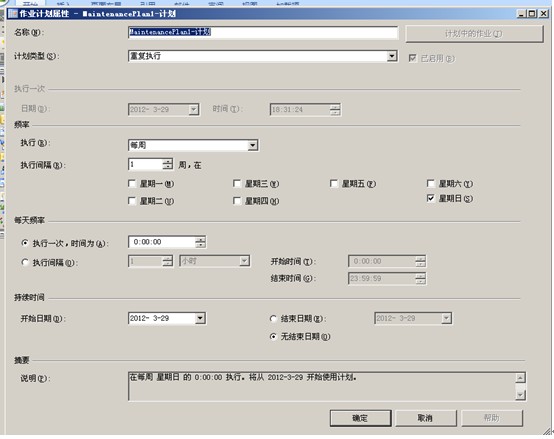Expand the 执行 frequency dropdown showing 每周
This screenshot has width=554, height=439.
tap(252, 145)
